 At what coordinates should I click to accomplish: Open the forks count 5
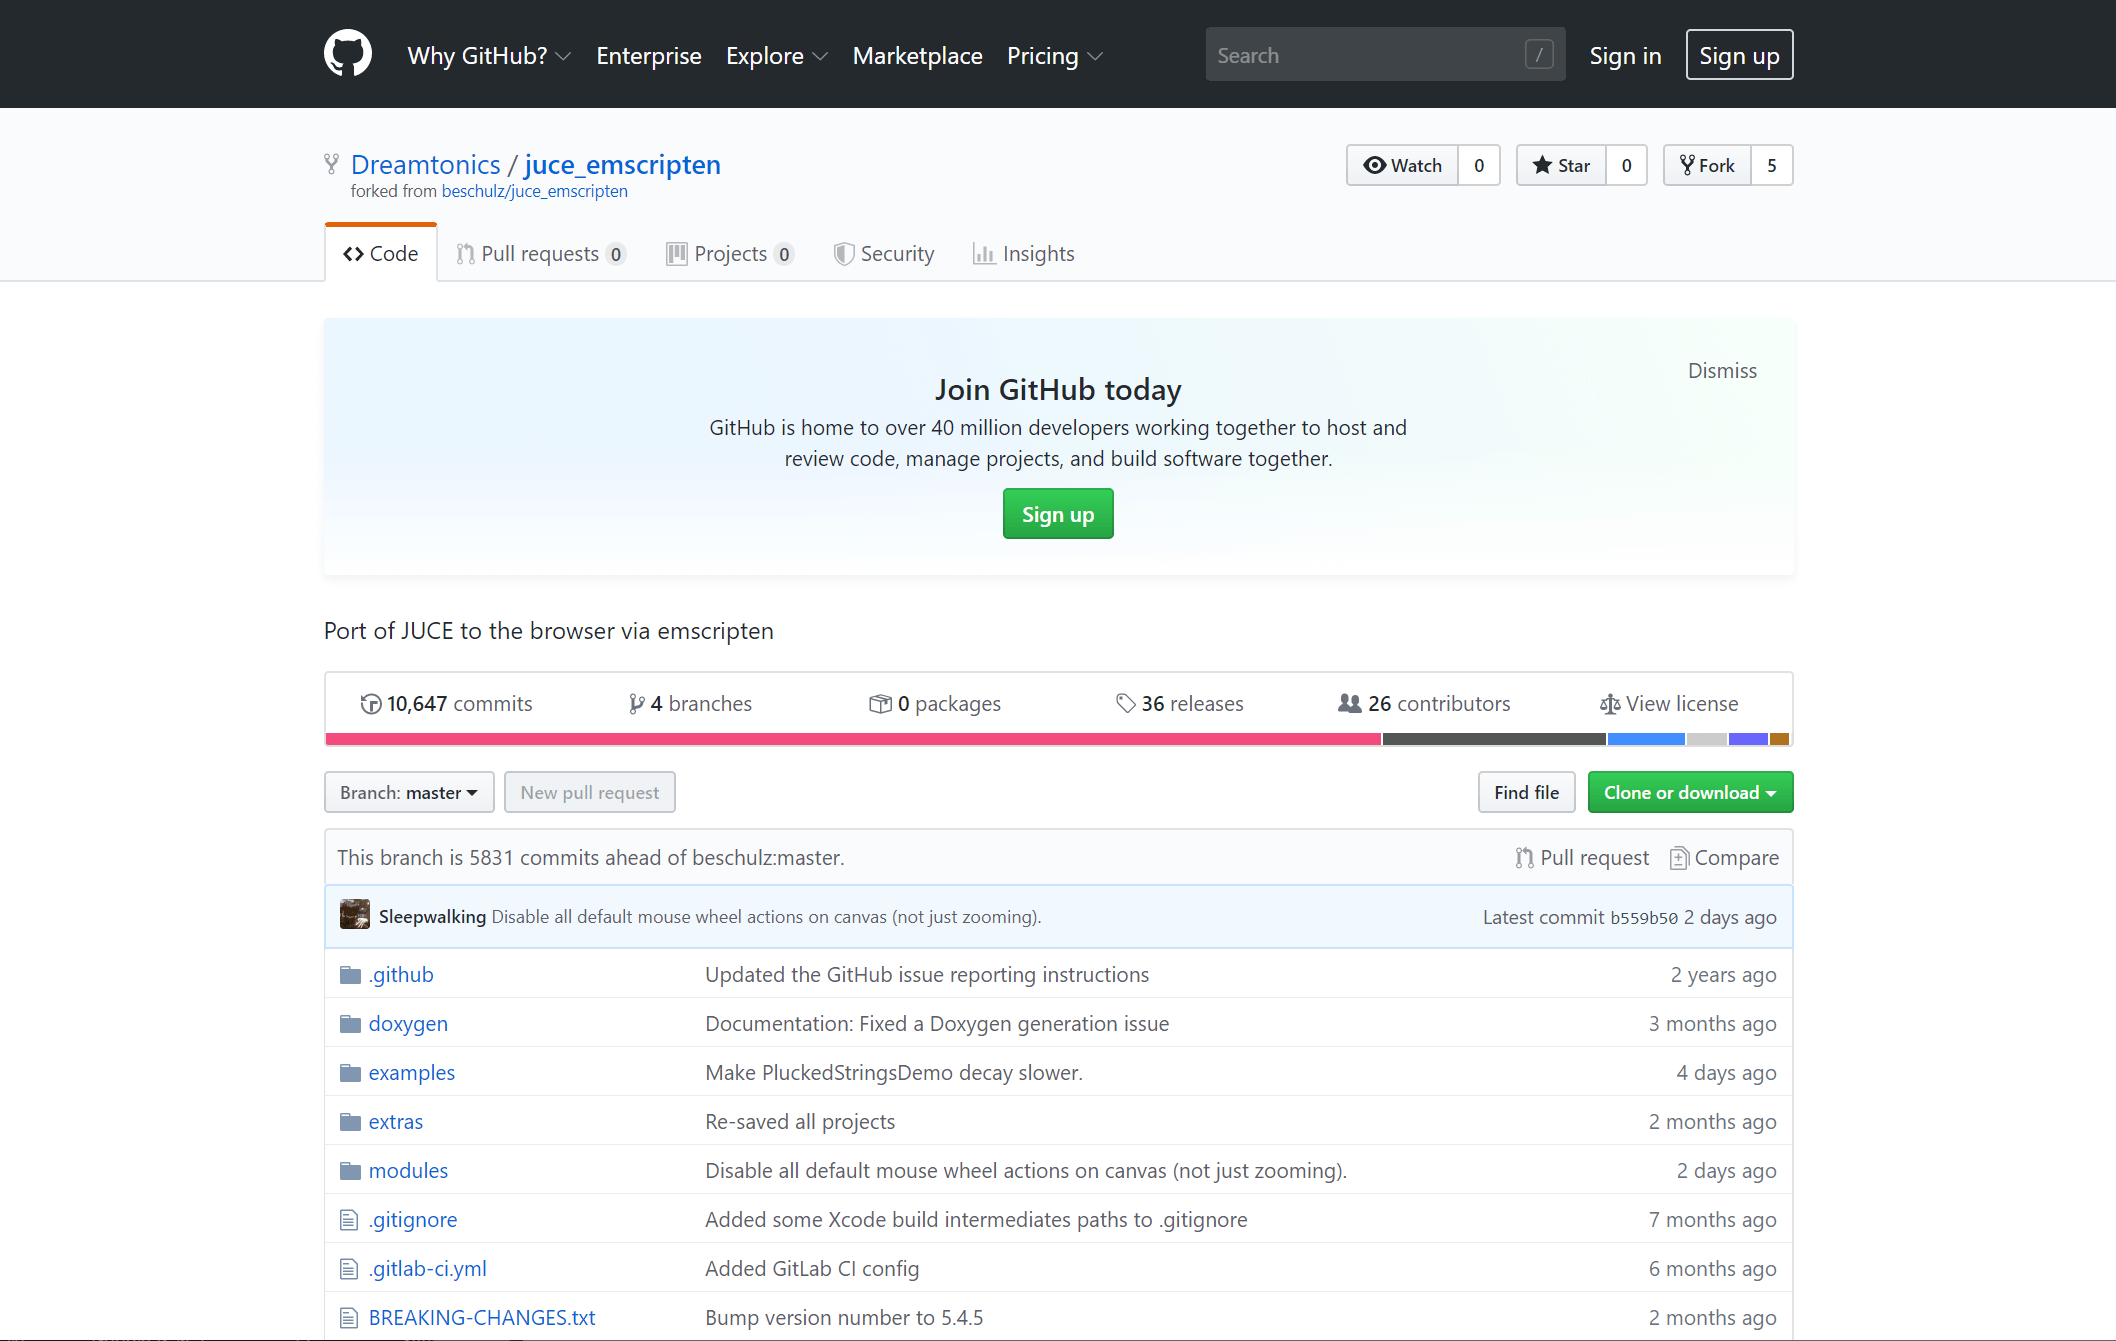[x=1772, y=165]
